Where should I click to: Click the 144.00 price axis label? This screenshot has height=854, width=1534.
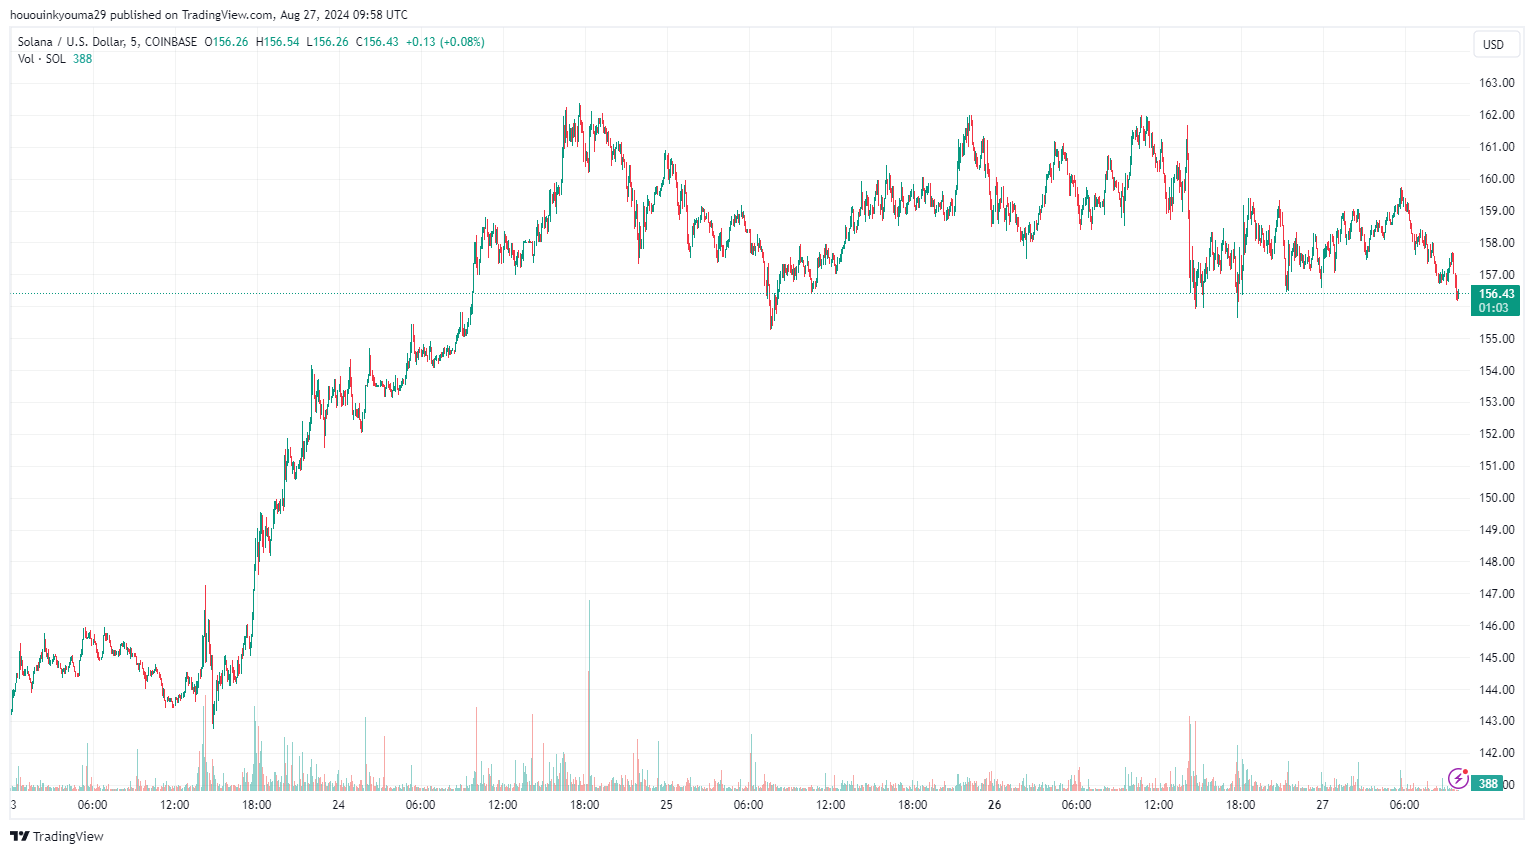point(1496,690)
